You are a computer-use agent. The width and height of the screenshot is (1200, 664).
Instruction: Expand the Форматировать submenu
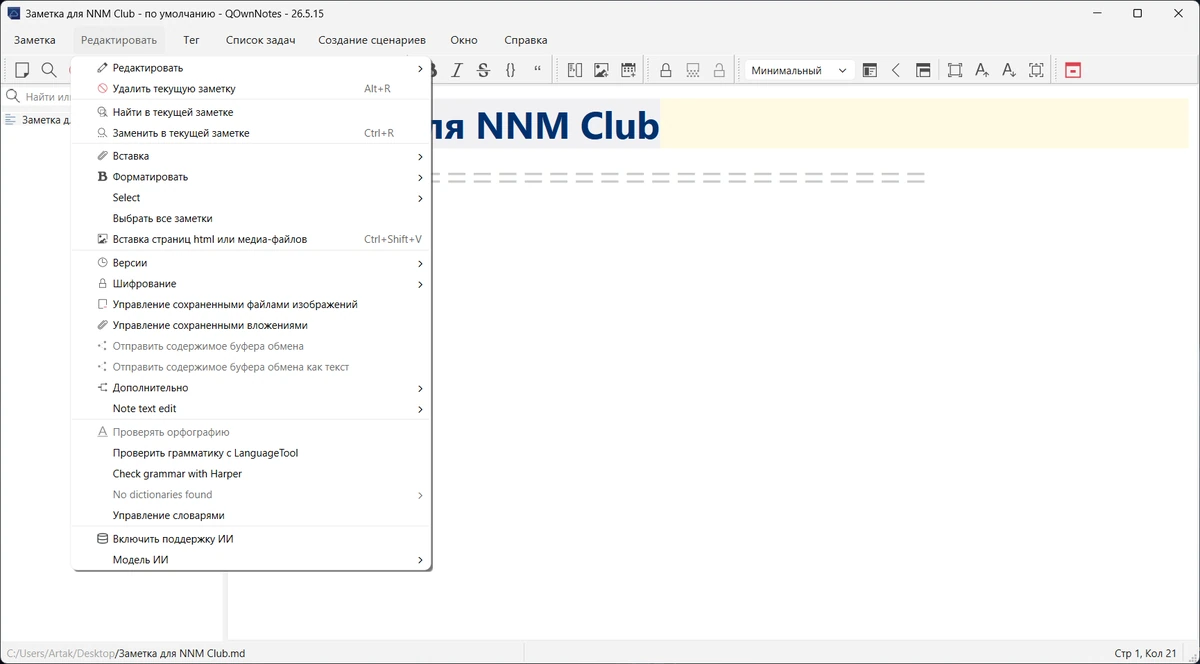coord(251,177)
